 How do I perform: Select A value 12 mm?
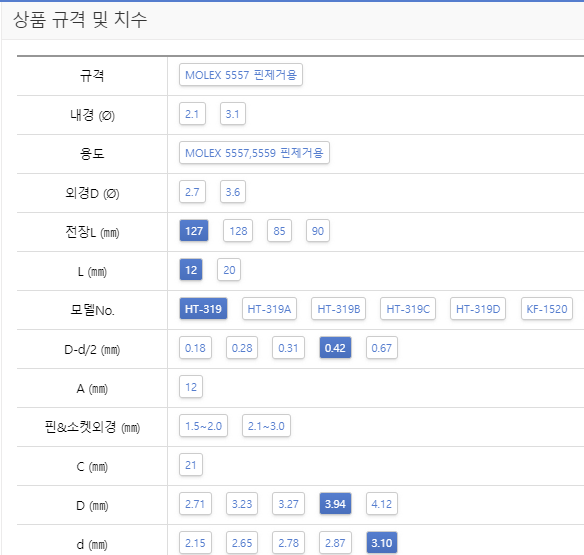coord(191,387)
